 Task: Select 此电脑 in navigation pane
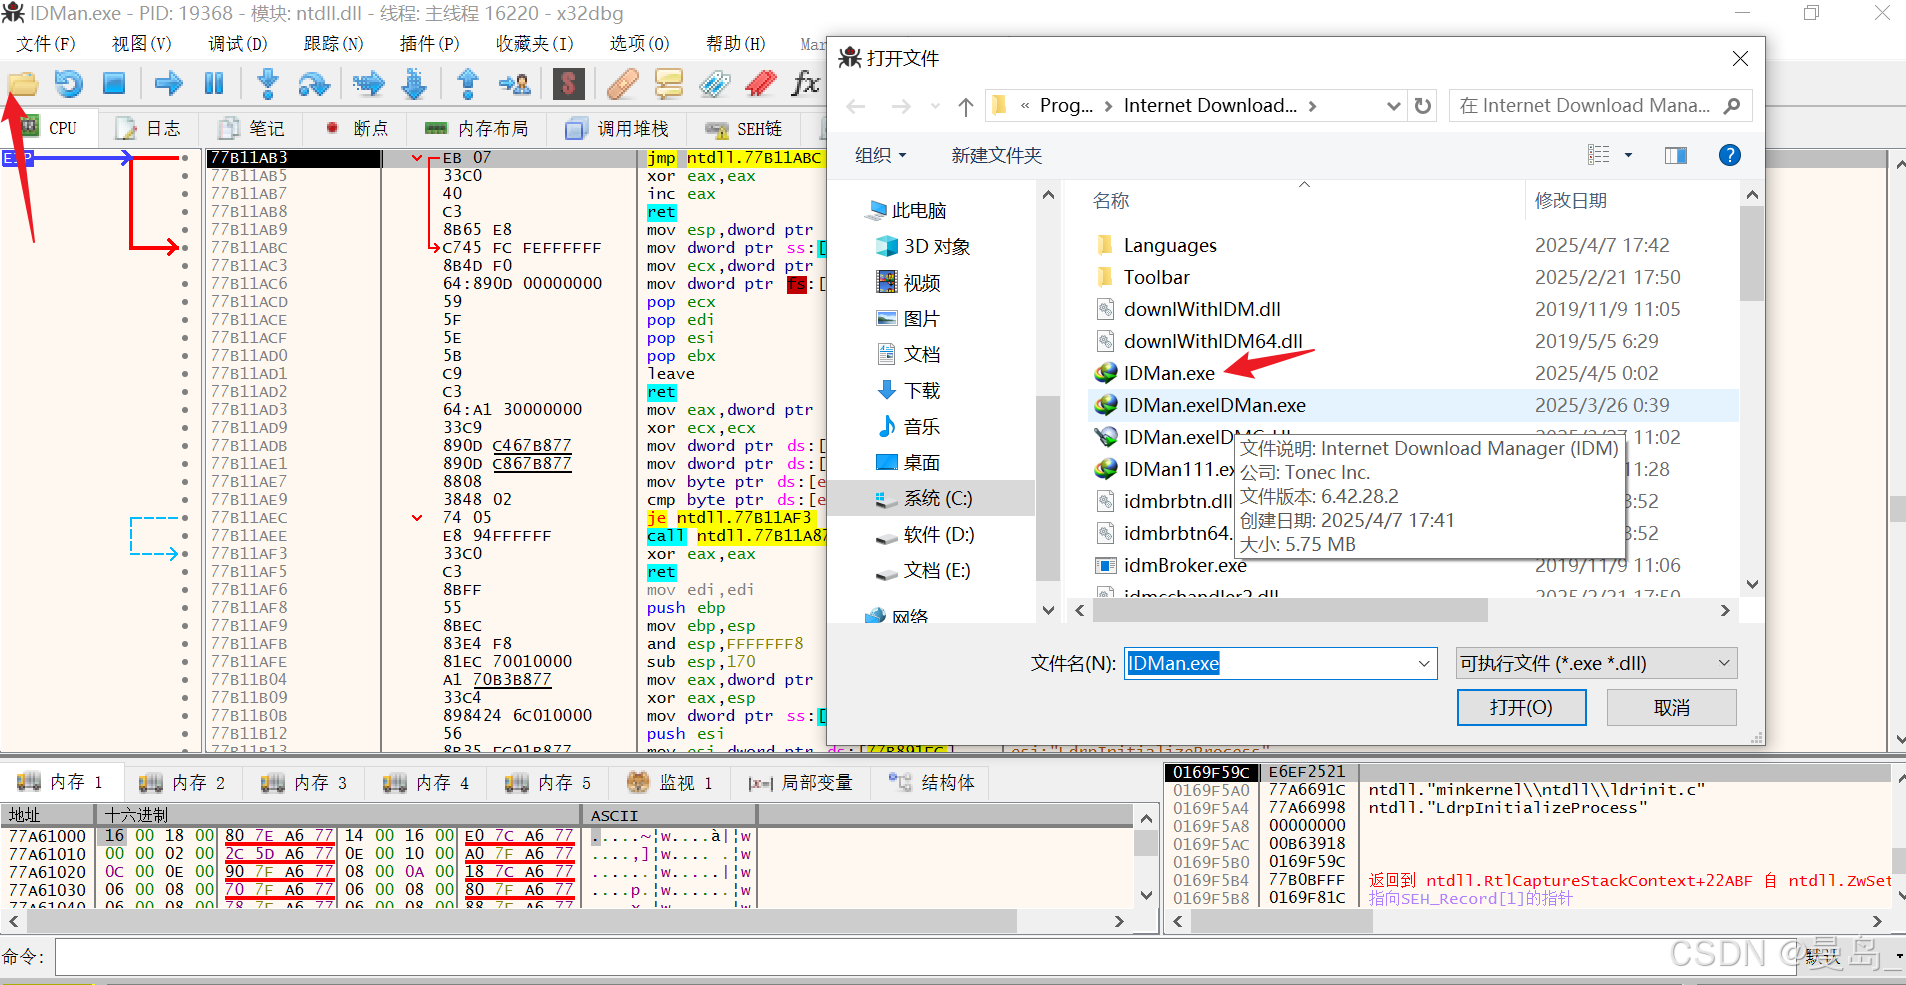918,210
